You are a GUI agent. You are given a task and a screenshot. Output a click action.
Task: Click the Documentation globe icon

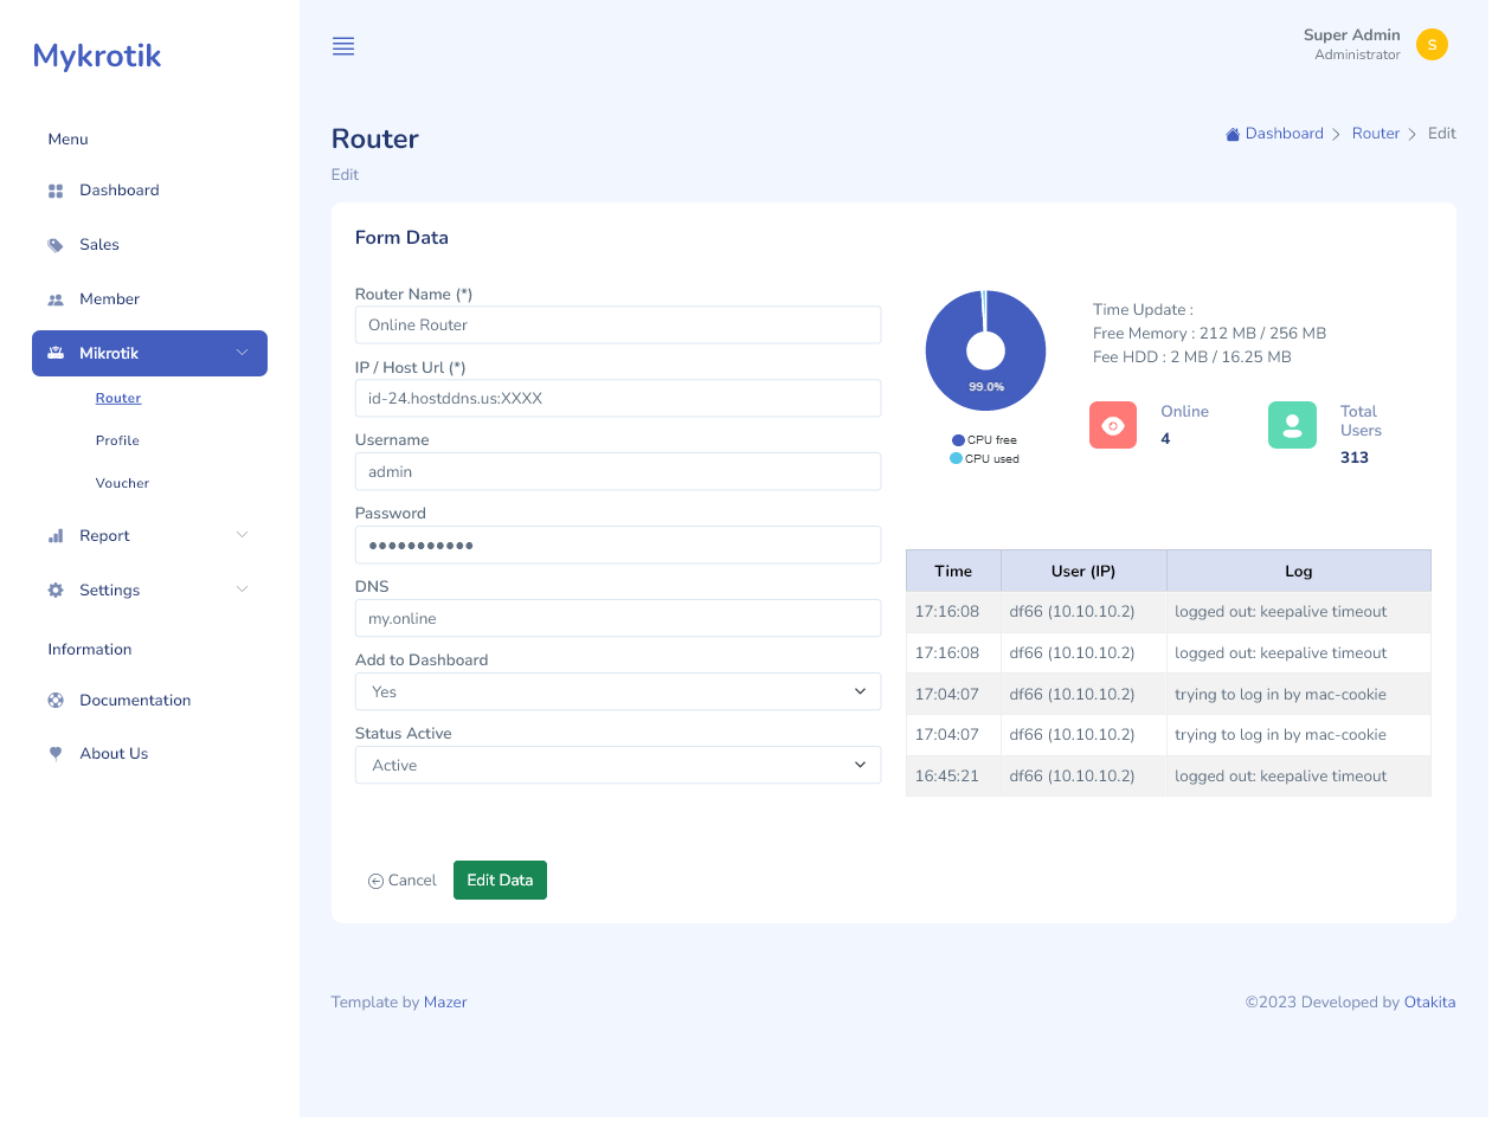(56, 700)
